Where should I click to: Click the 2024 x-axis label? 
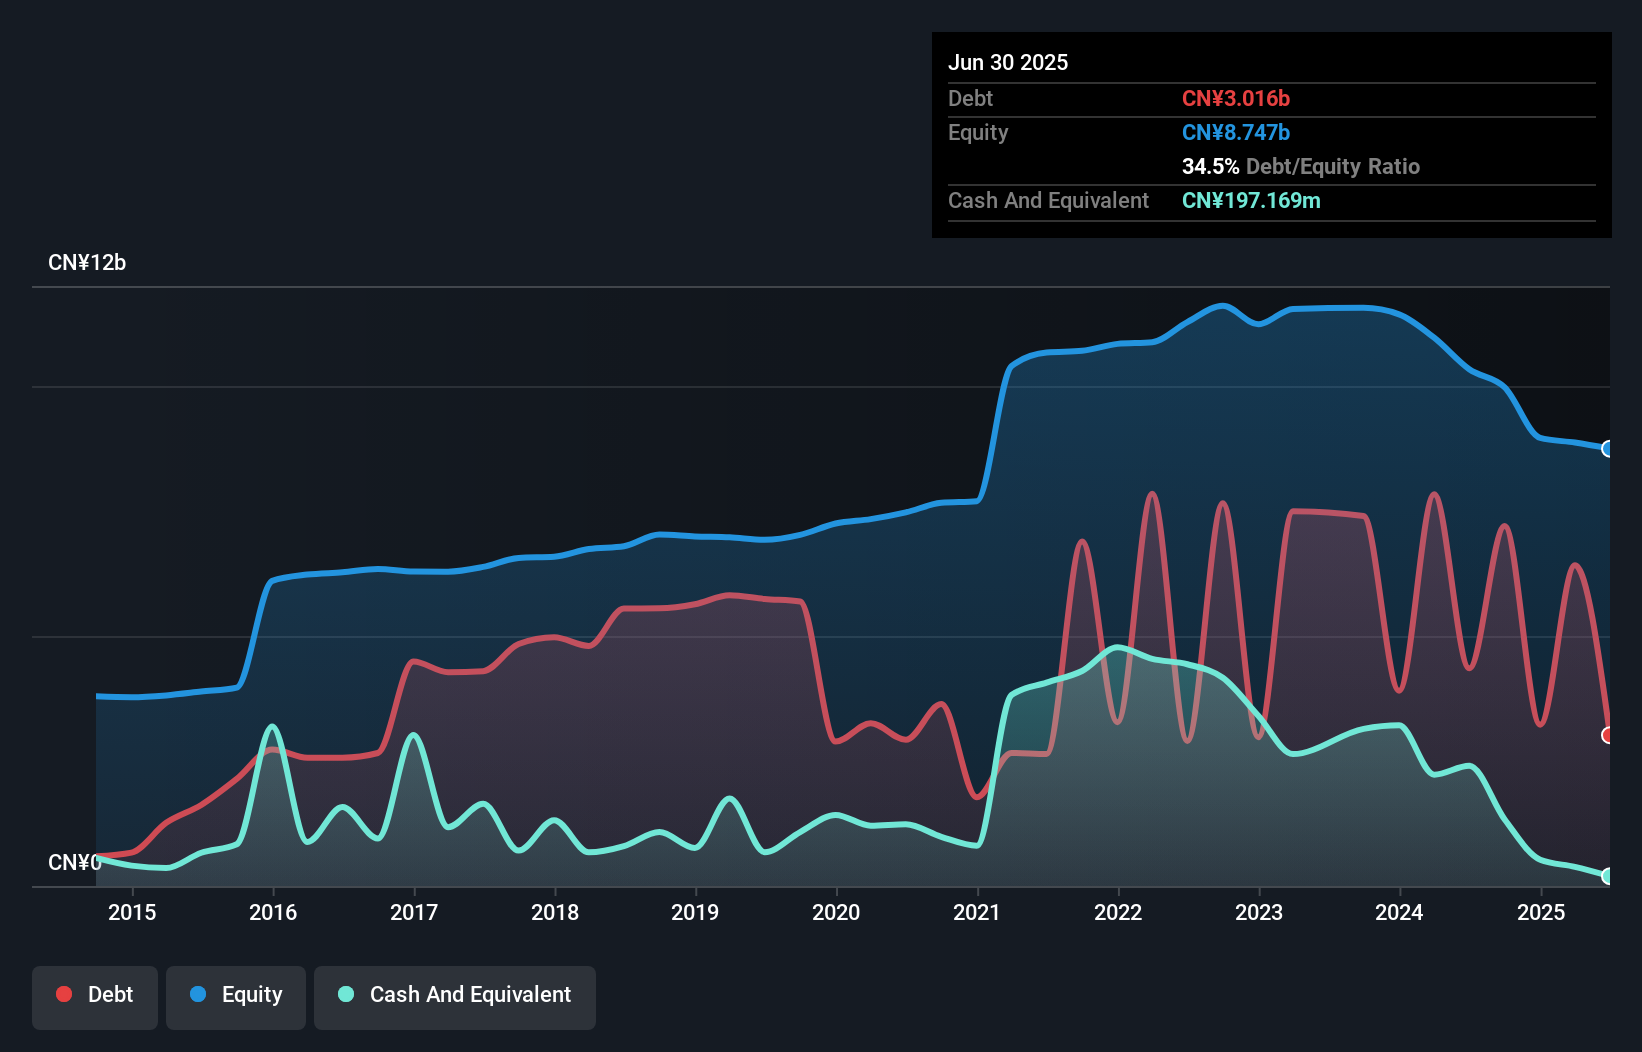click(1399, 912)
